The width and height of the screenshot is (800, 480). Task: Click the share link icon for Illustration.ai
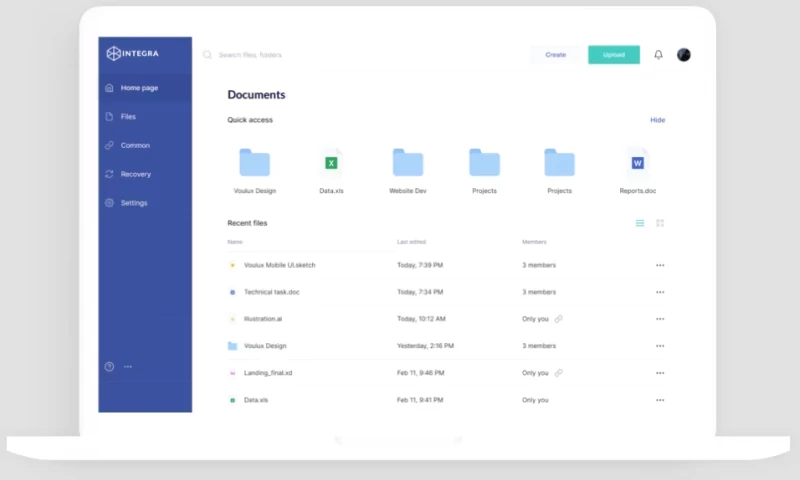tap(559, 319)
